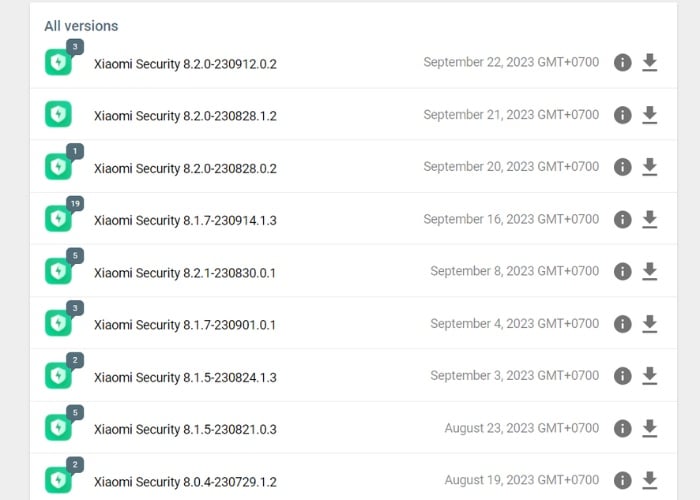
Task: Open Xiaomi Security 8.2.0-230828.1.2 version link
Action: (x=185, y=116)
